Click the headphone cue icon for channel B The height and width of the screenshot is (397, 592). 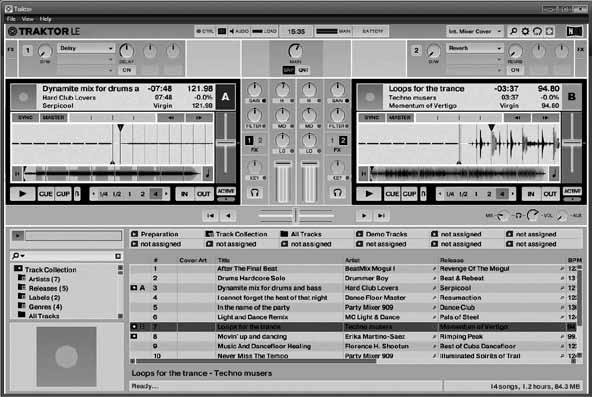point(337,193)
